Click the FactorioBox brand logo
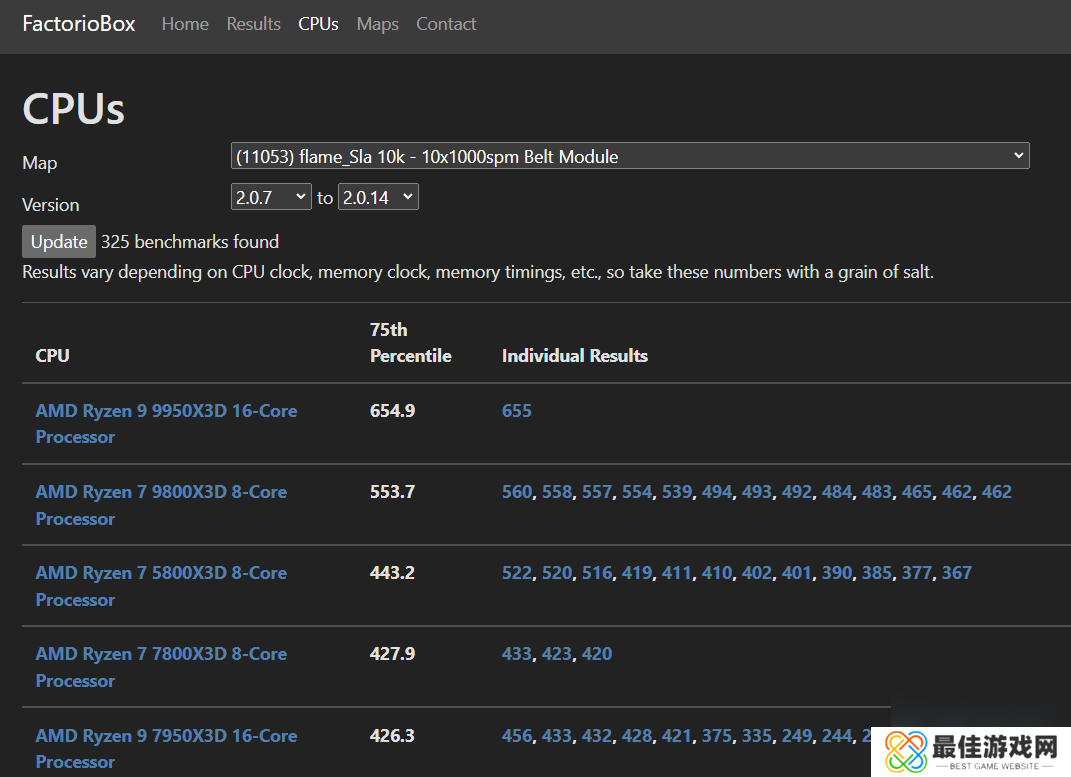1071x777 pixels. pyautogui.click(x=79, y=24)
